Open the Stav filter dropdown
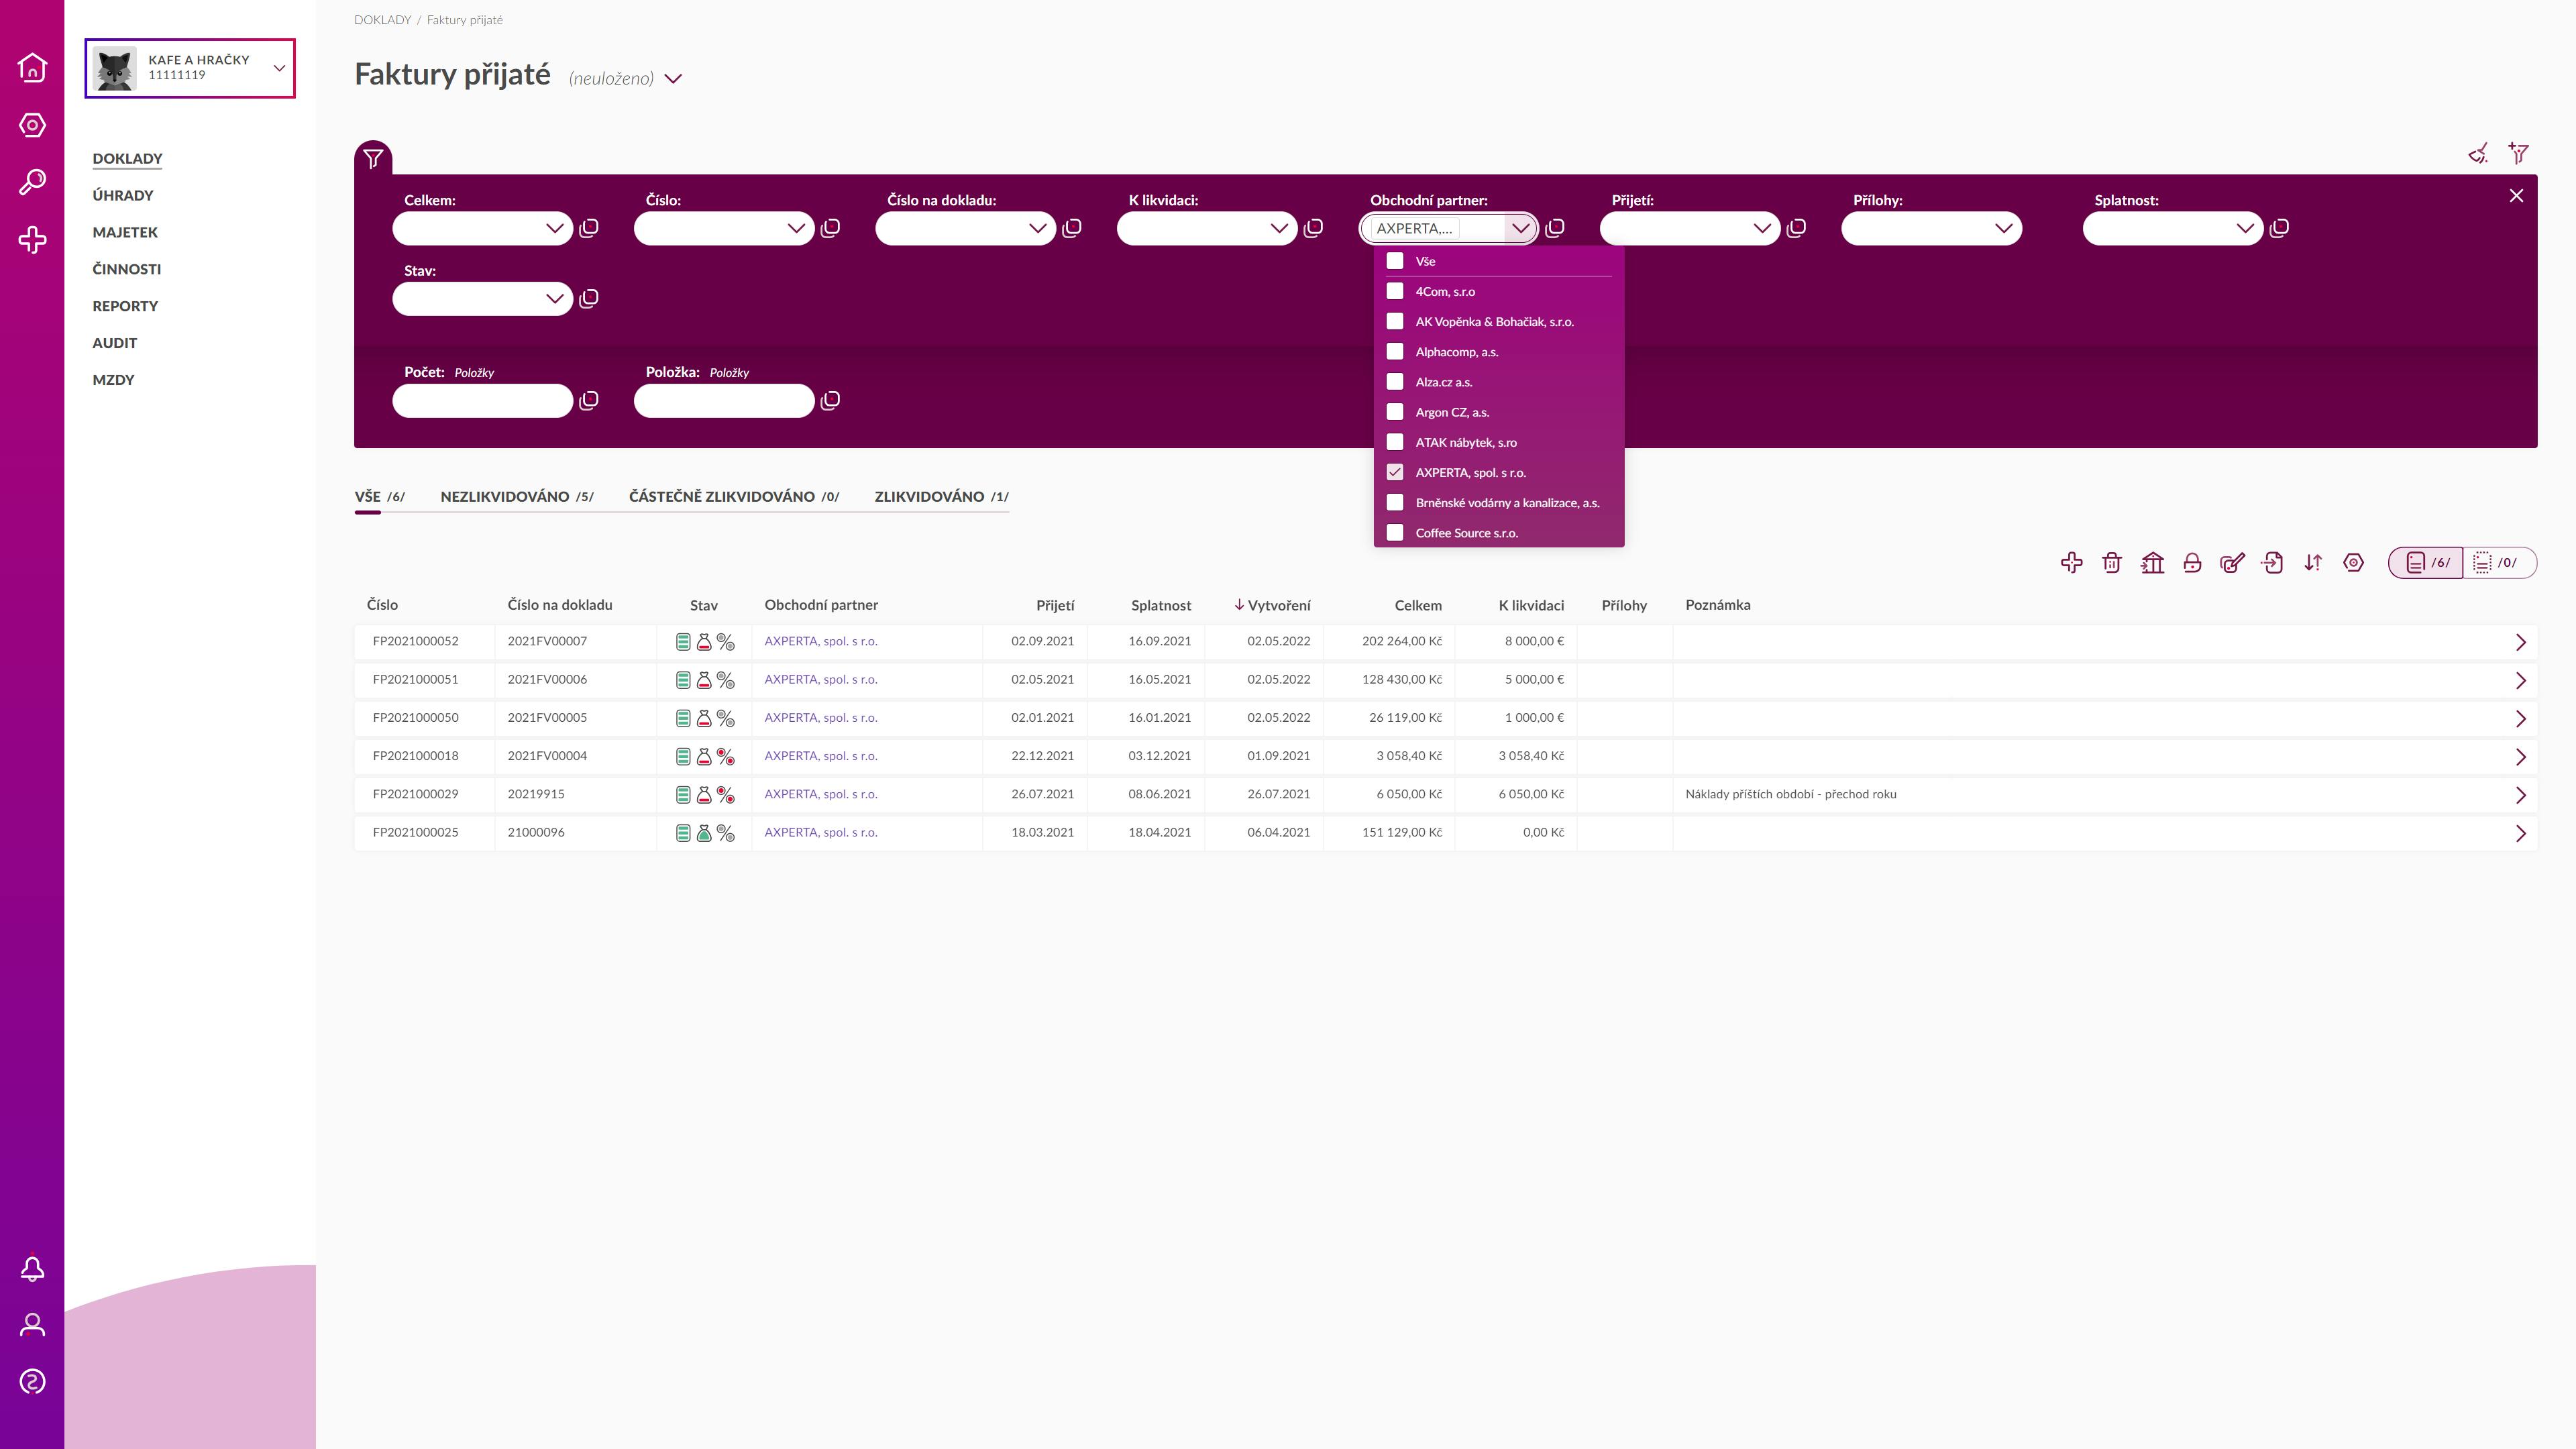The height and width of the screenshot is (1449, 2576). click(x=554, y=299)
